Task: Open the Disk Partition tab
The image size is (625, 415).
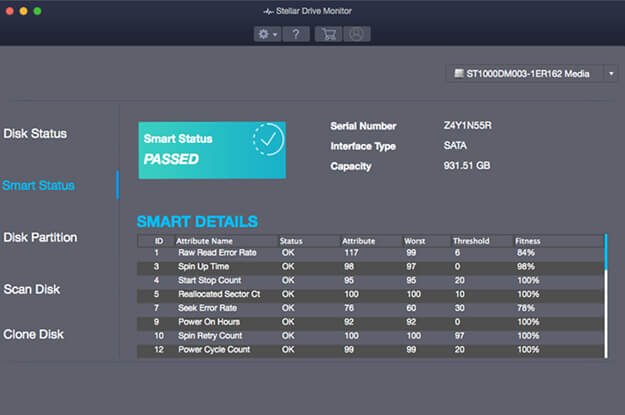Action: click(x=40, y=238)
